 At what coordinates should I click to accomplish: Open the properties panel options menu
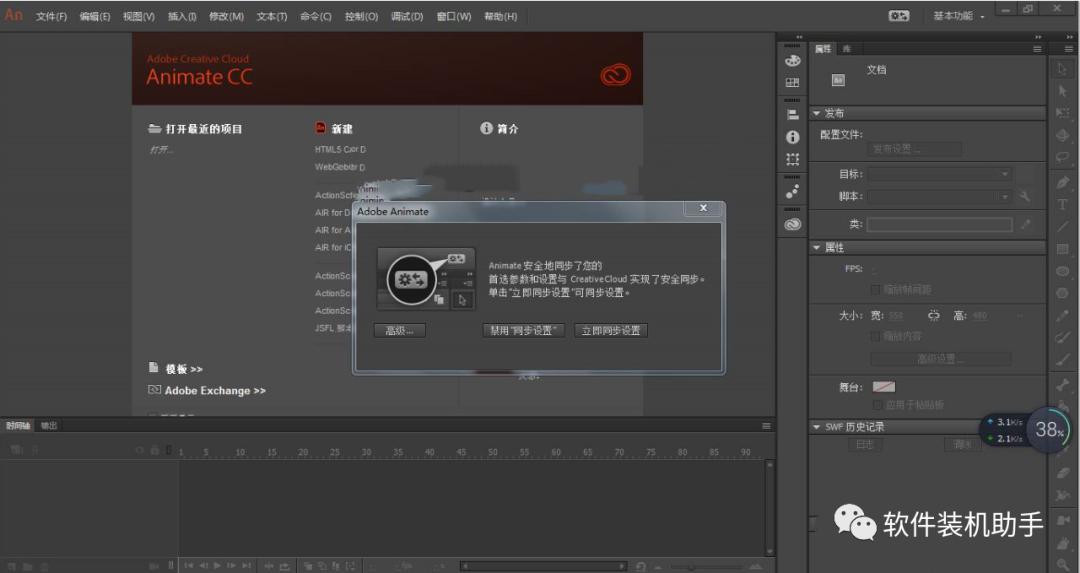point(1037,49)
